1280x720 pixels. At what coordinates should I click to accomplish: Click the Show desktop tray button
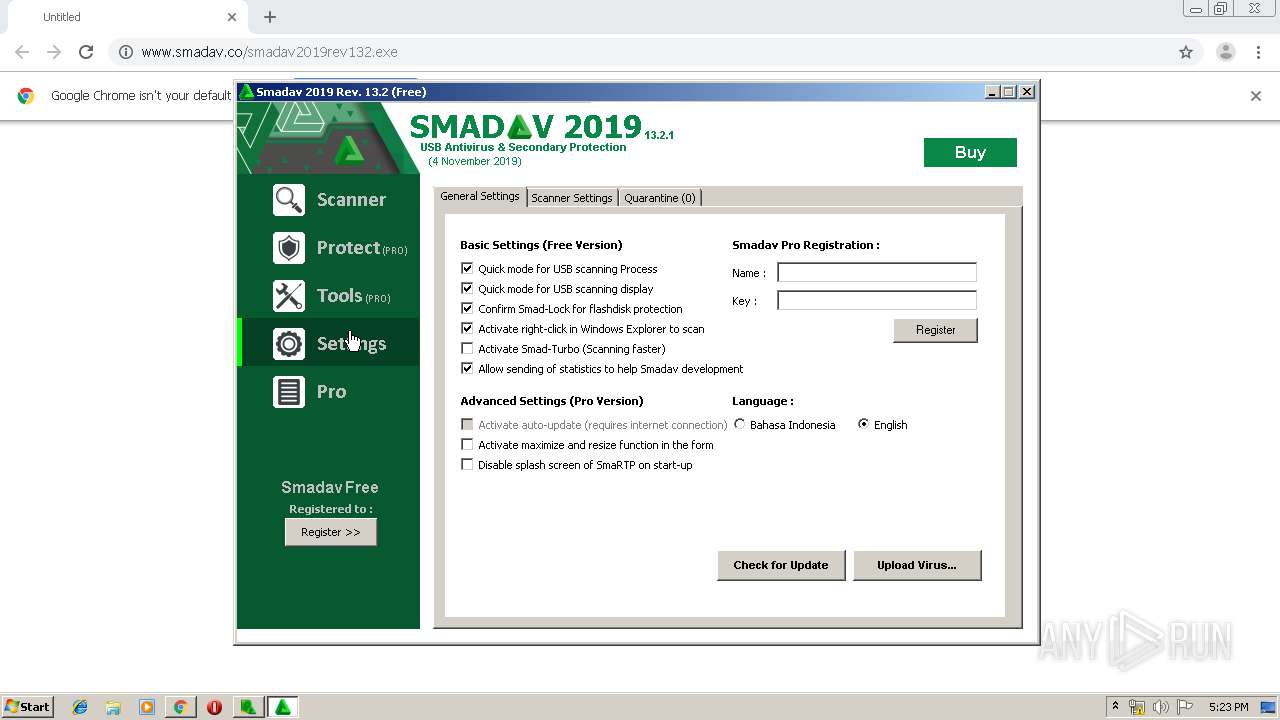(1269, 707)
